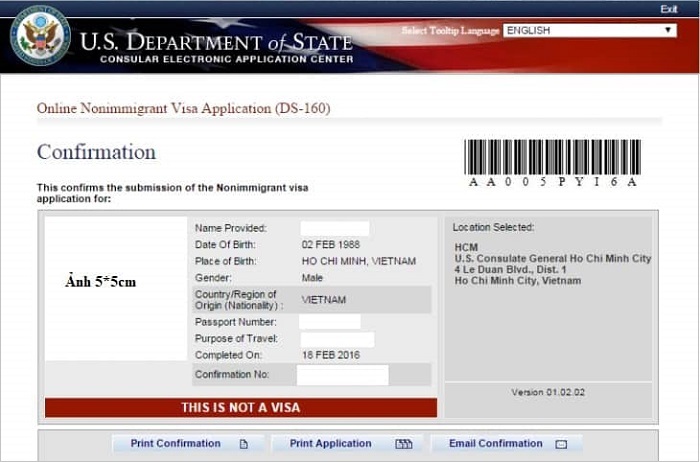
Task: Click the blank Name Provided field
Action: (335, 228)
